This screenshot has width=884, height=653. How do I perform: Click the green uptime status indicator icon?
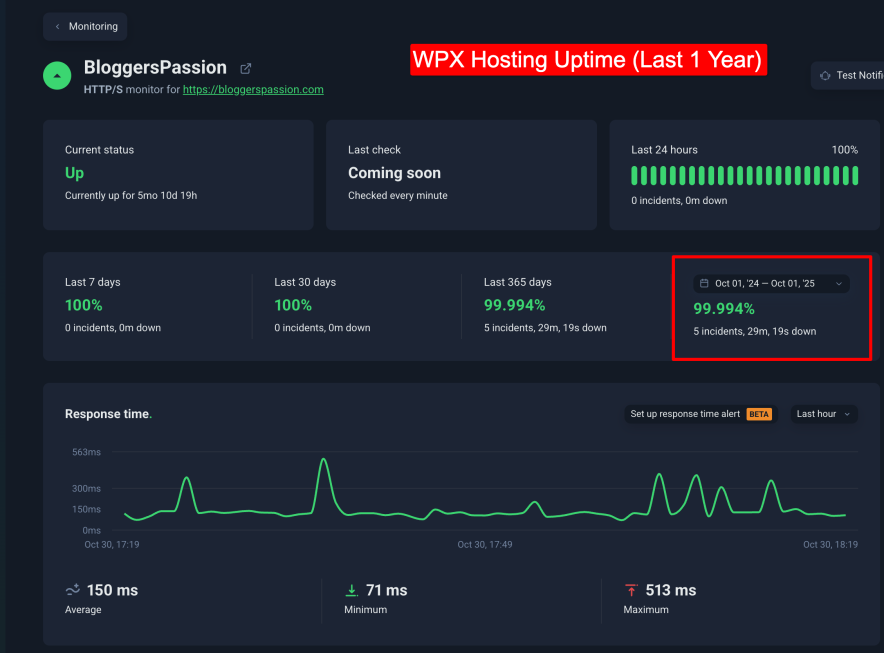point(57,75)
